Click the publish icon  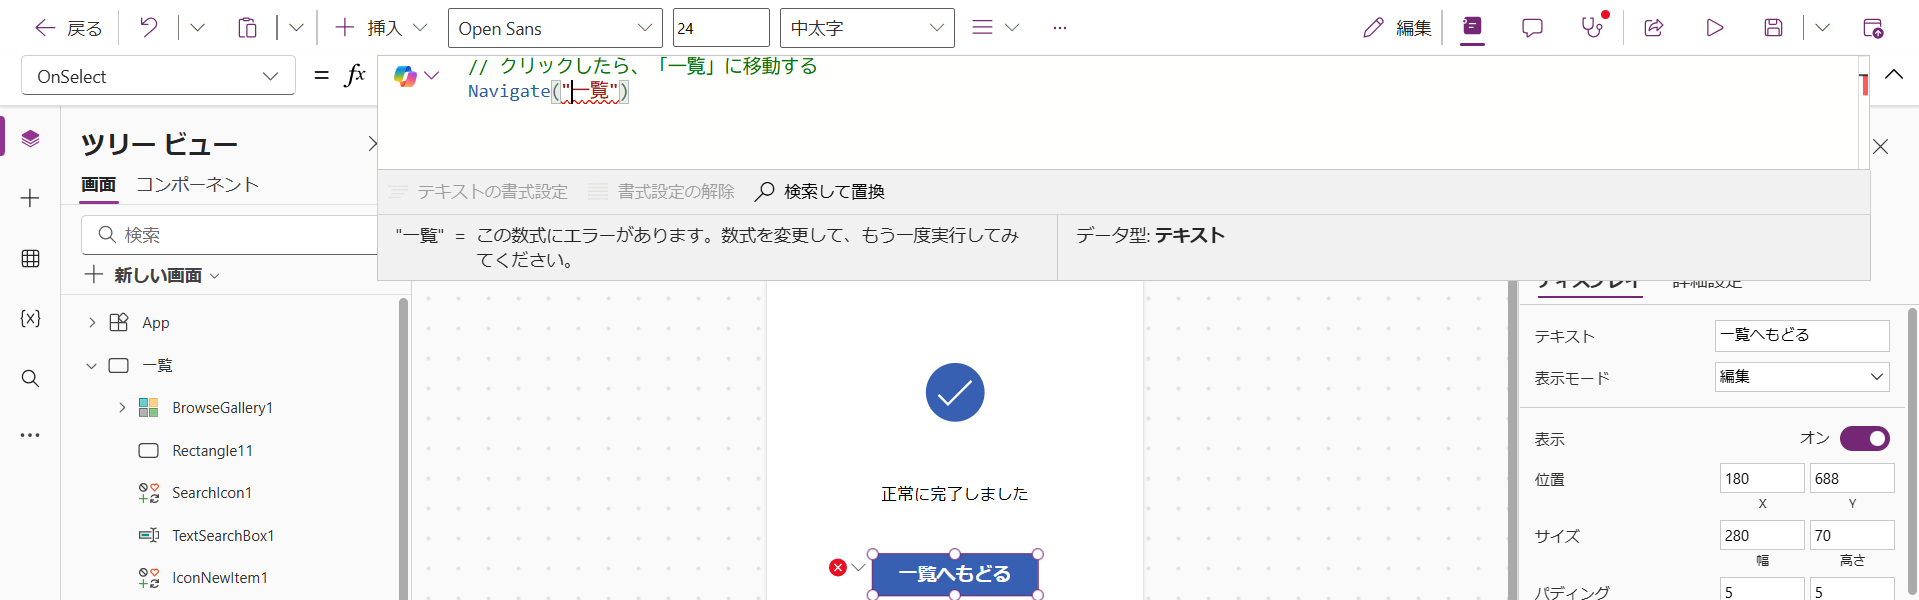pos(1873,28)
